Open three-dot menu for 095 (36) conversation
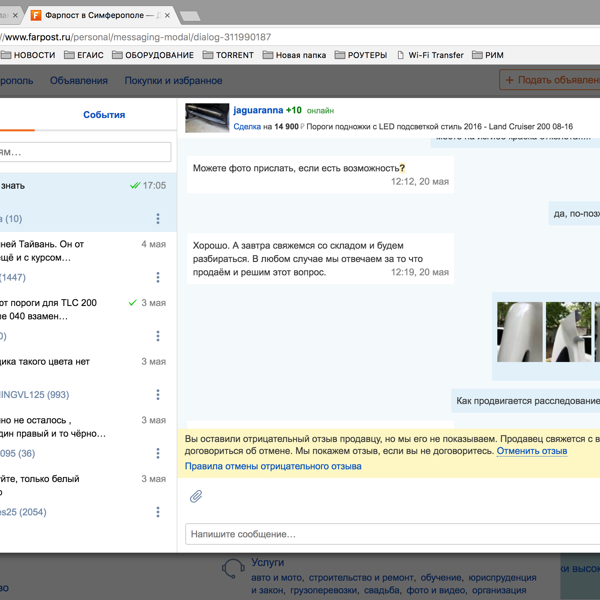This screenshot has height=600, width=600. [158, 453]
